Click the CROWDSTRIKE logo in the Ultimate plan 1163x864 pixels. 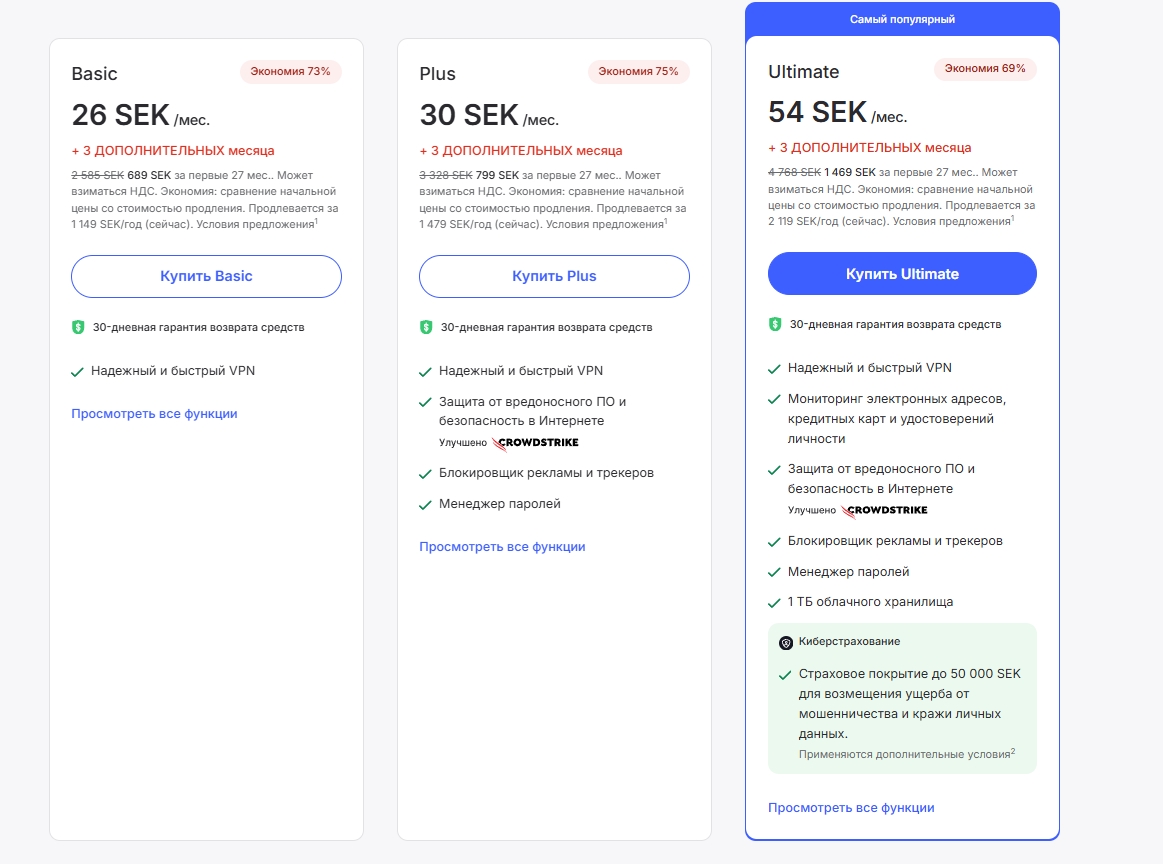click(887, 509)
